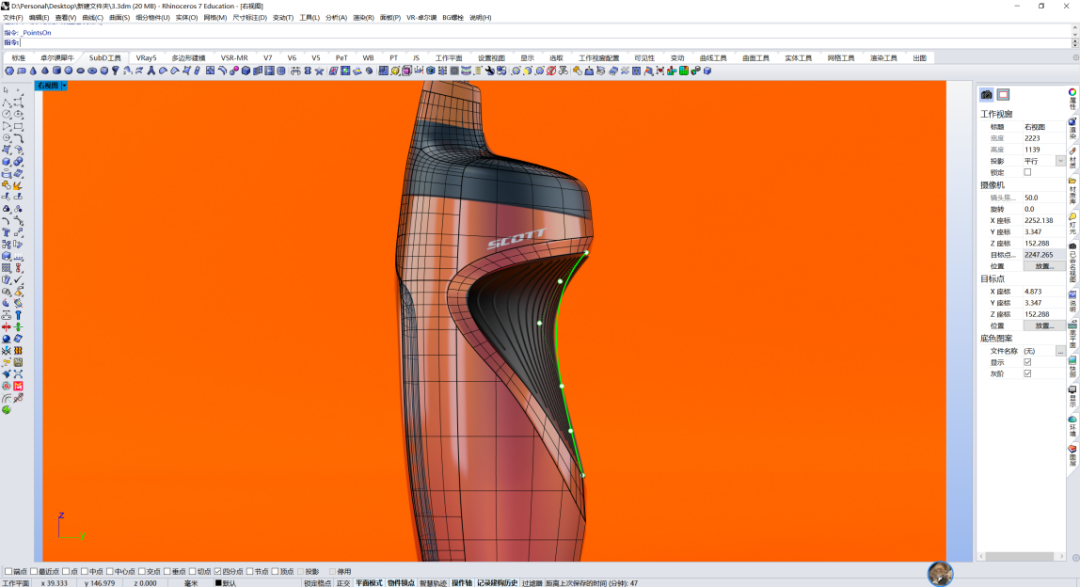Viewport: 1080px width, 587px height.
Task: Click the command line spinner arrow
Action: 1075,43
